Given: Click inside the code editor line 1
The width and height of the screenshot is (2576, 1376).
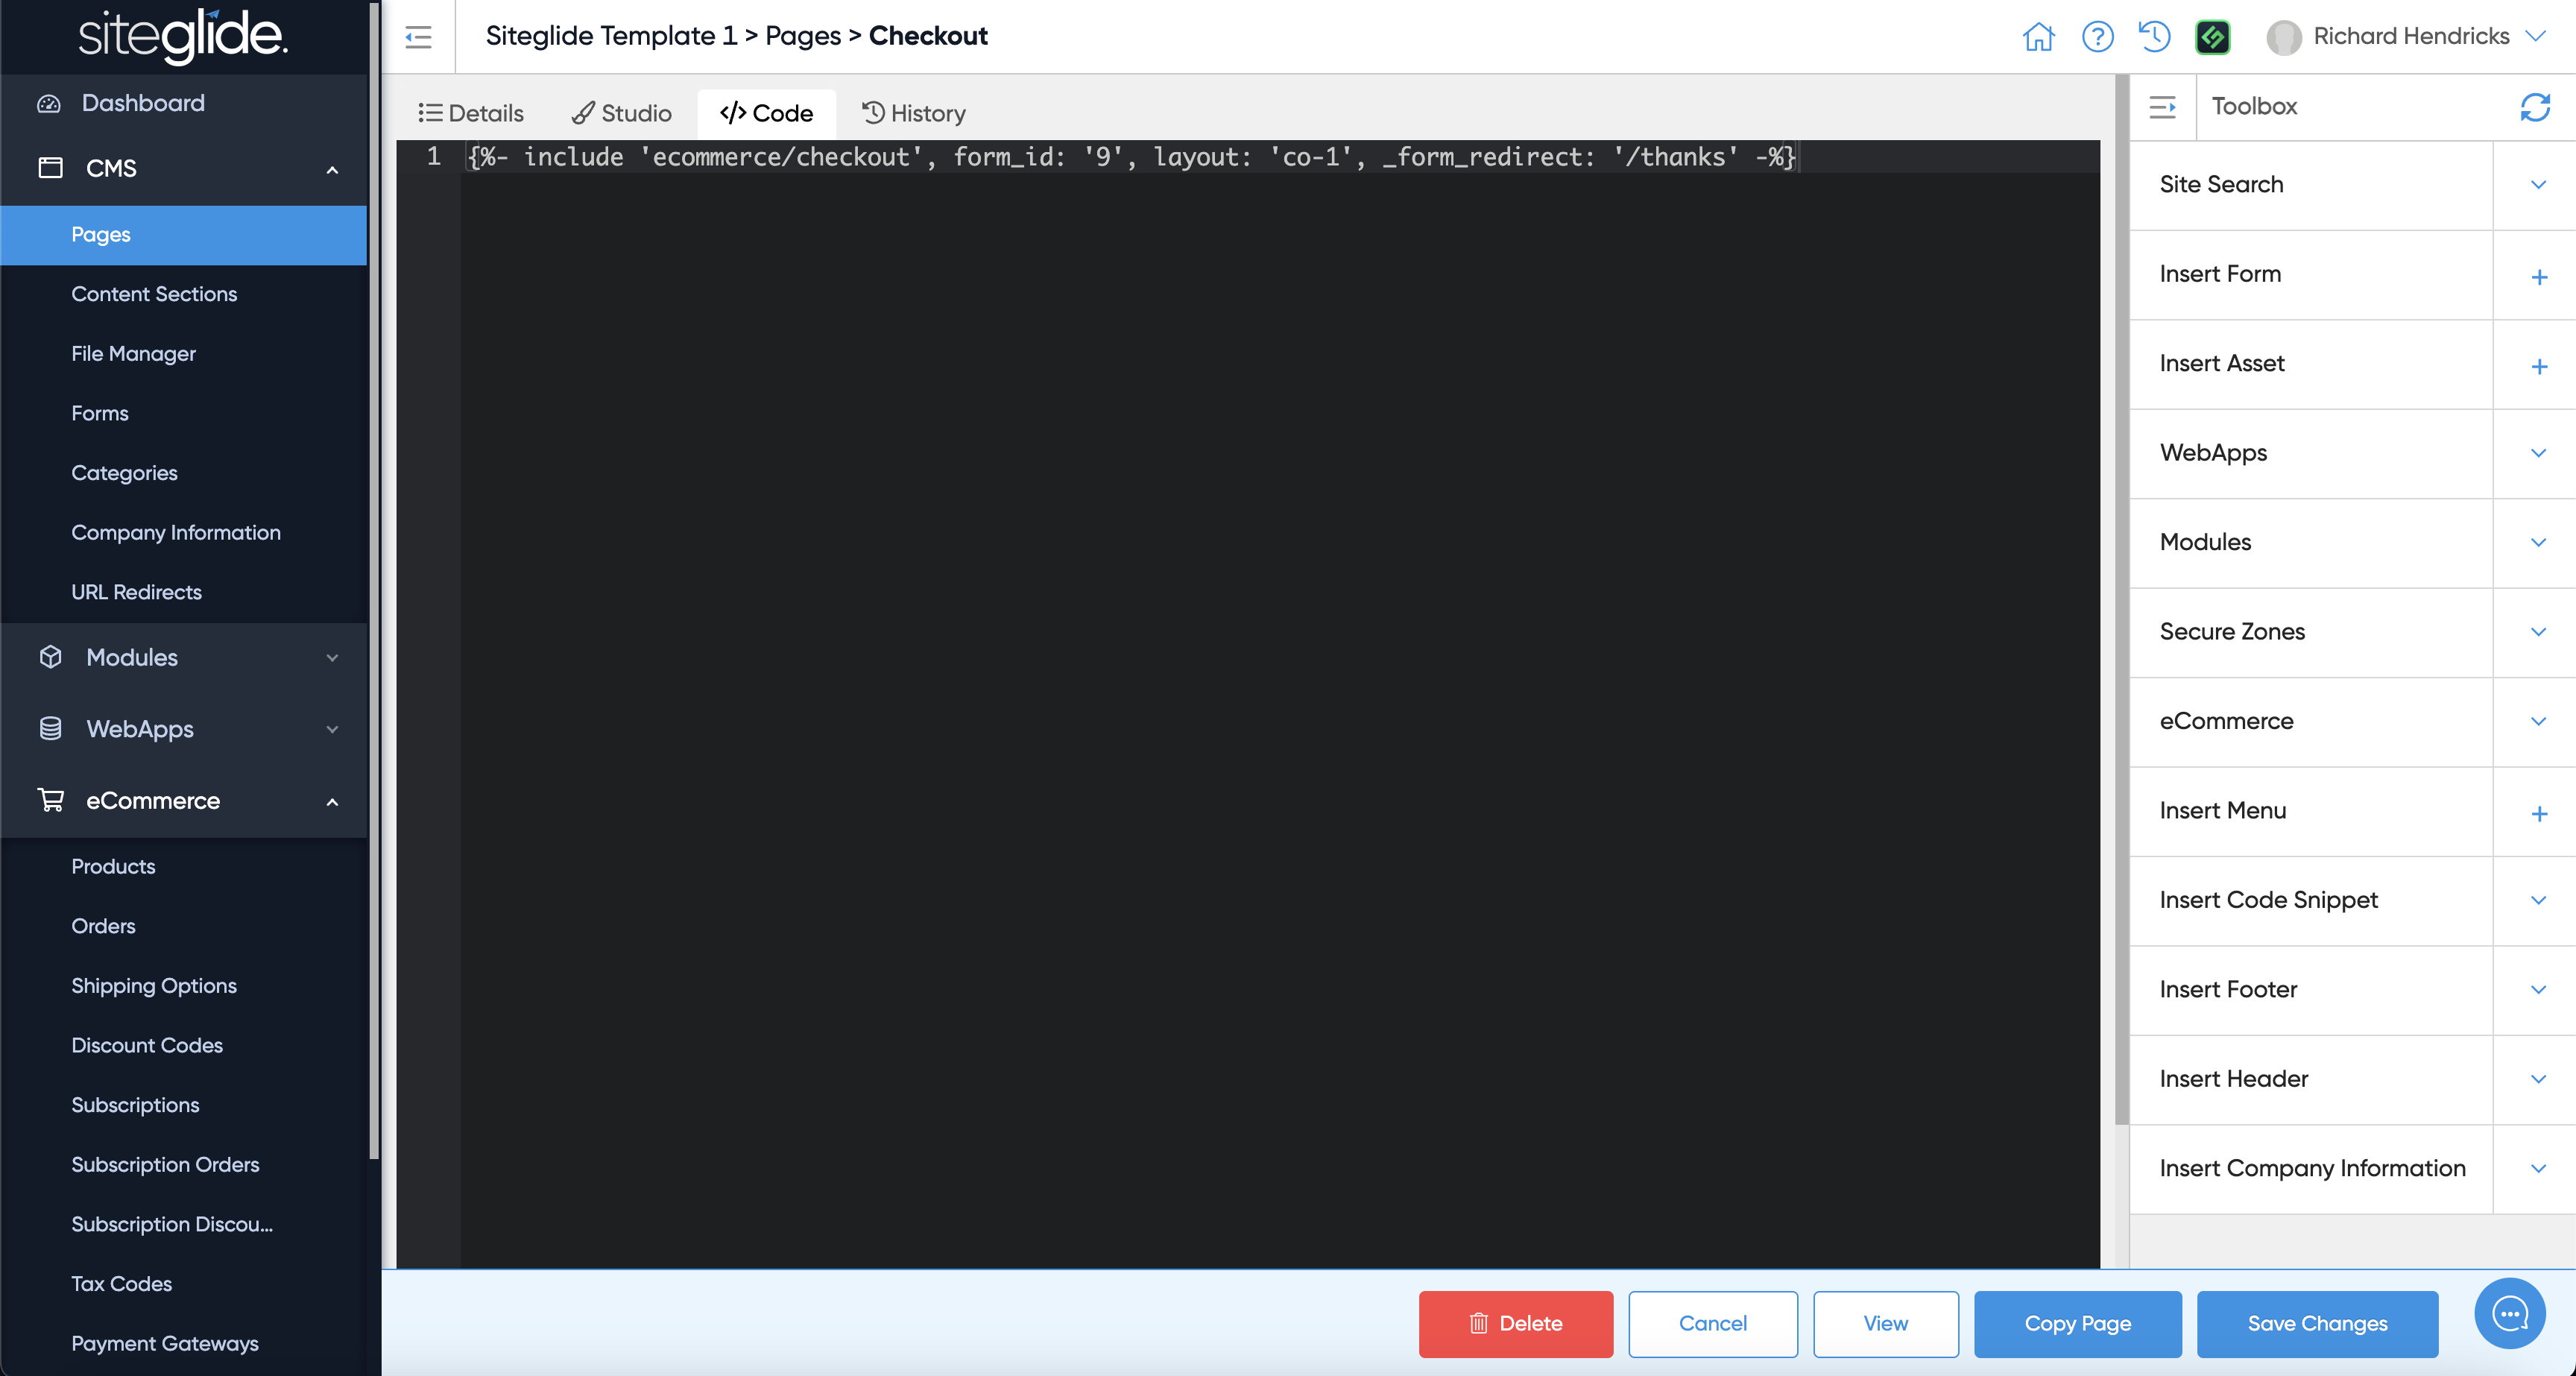Looking at the screenshot, I should click(1130, 157).
